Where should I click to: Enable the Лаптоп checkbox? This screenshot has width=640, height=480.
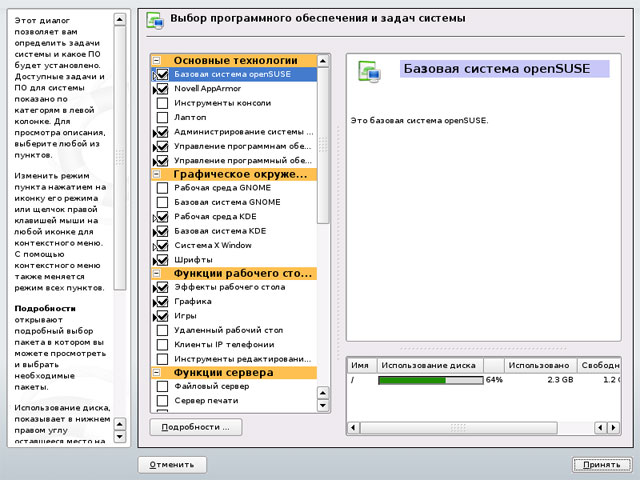(x=162, y=117)
